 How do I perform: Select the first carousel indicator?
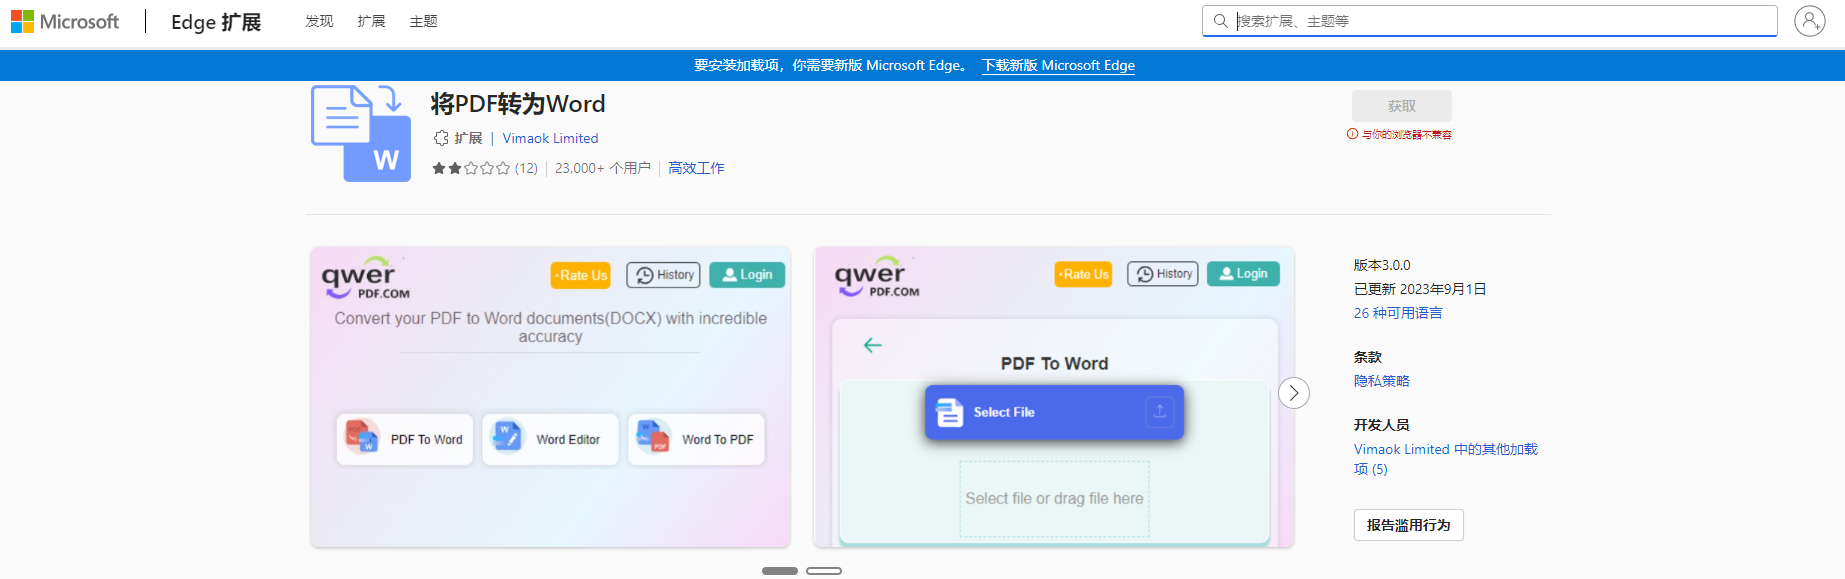pyautogui.click(x=779, y=571)
